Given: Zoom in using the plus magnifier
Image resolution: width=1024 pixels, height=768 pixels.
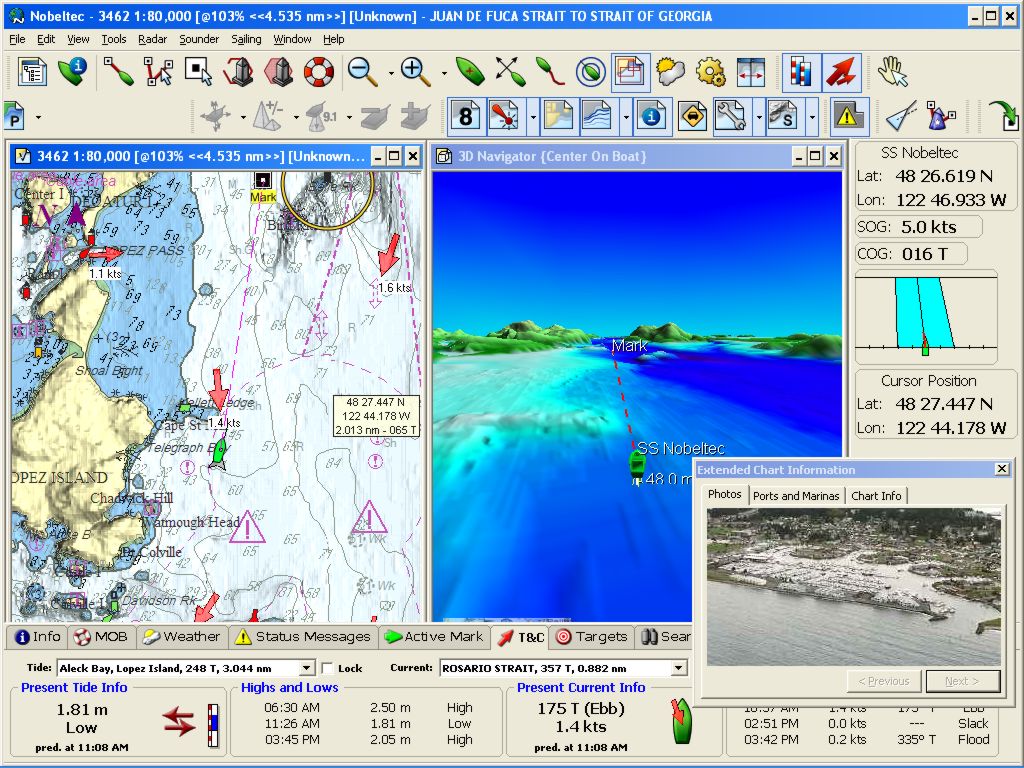Looking at the screenshot, I should point(416,72).
